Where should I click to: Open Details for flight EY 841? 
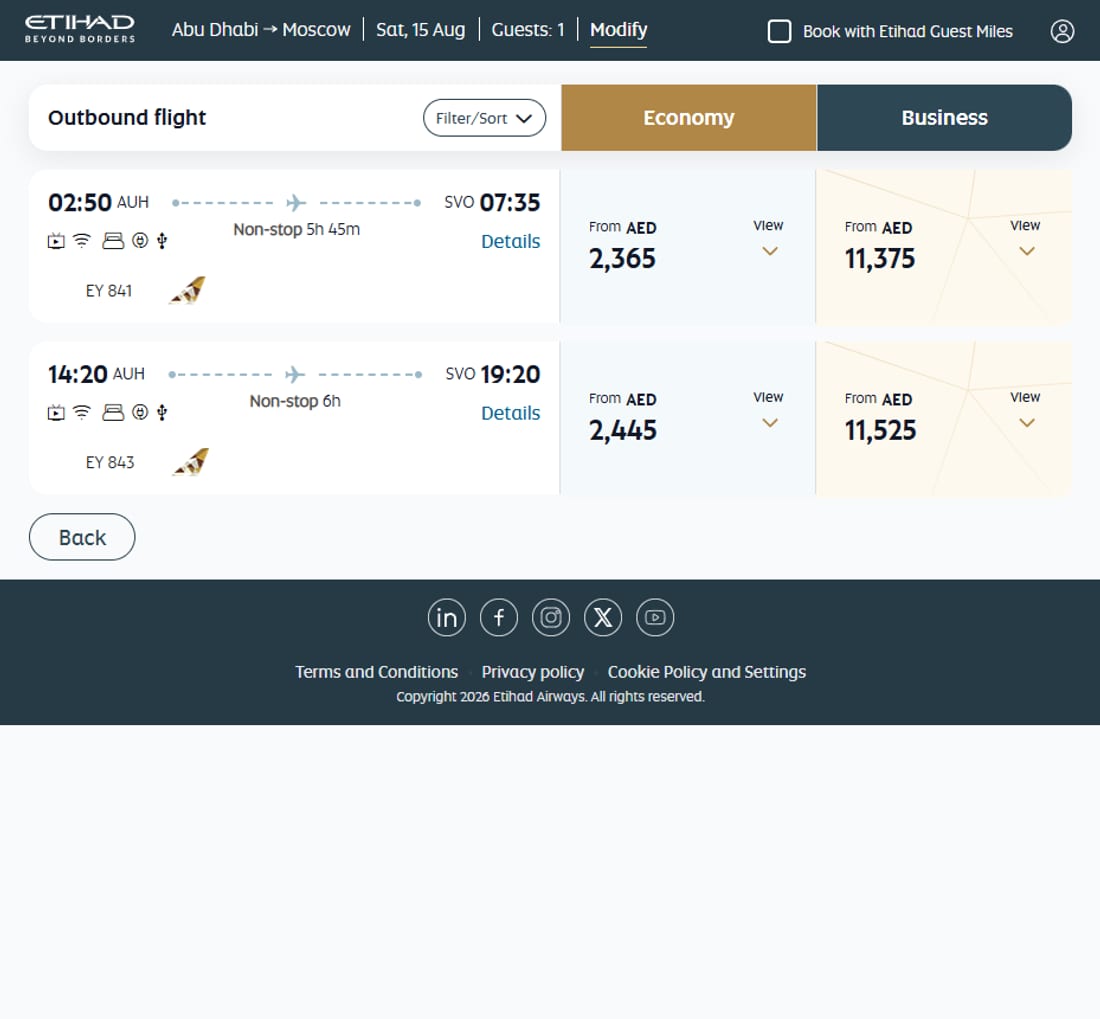pos(510,241)
